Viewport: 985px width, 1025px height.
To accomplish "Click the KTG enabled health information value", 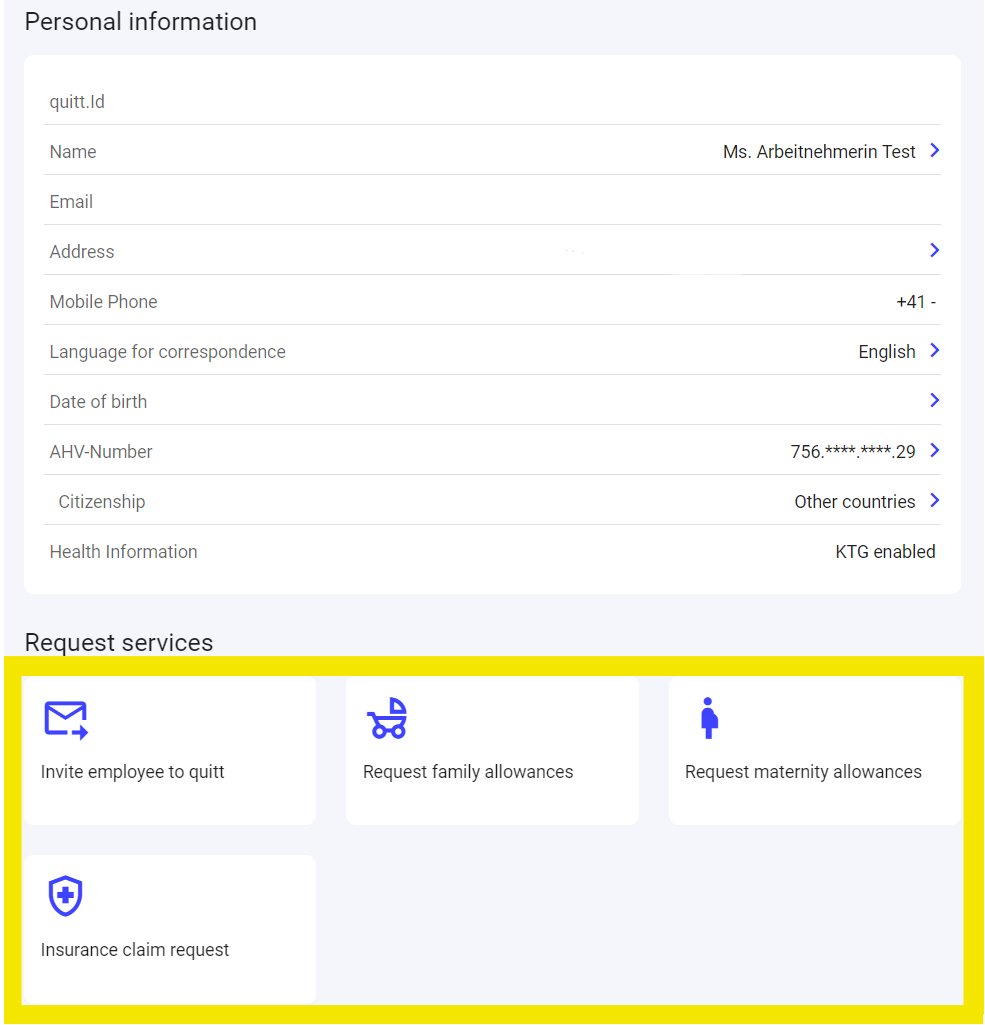I will [885, 552].
